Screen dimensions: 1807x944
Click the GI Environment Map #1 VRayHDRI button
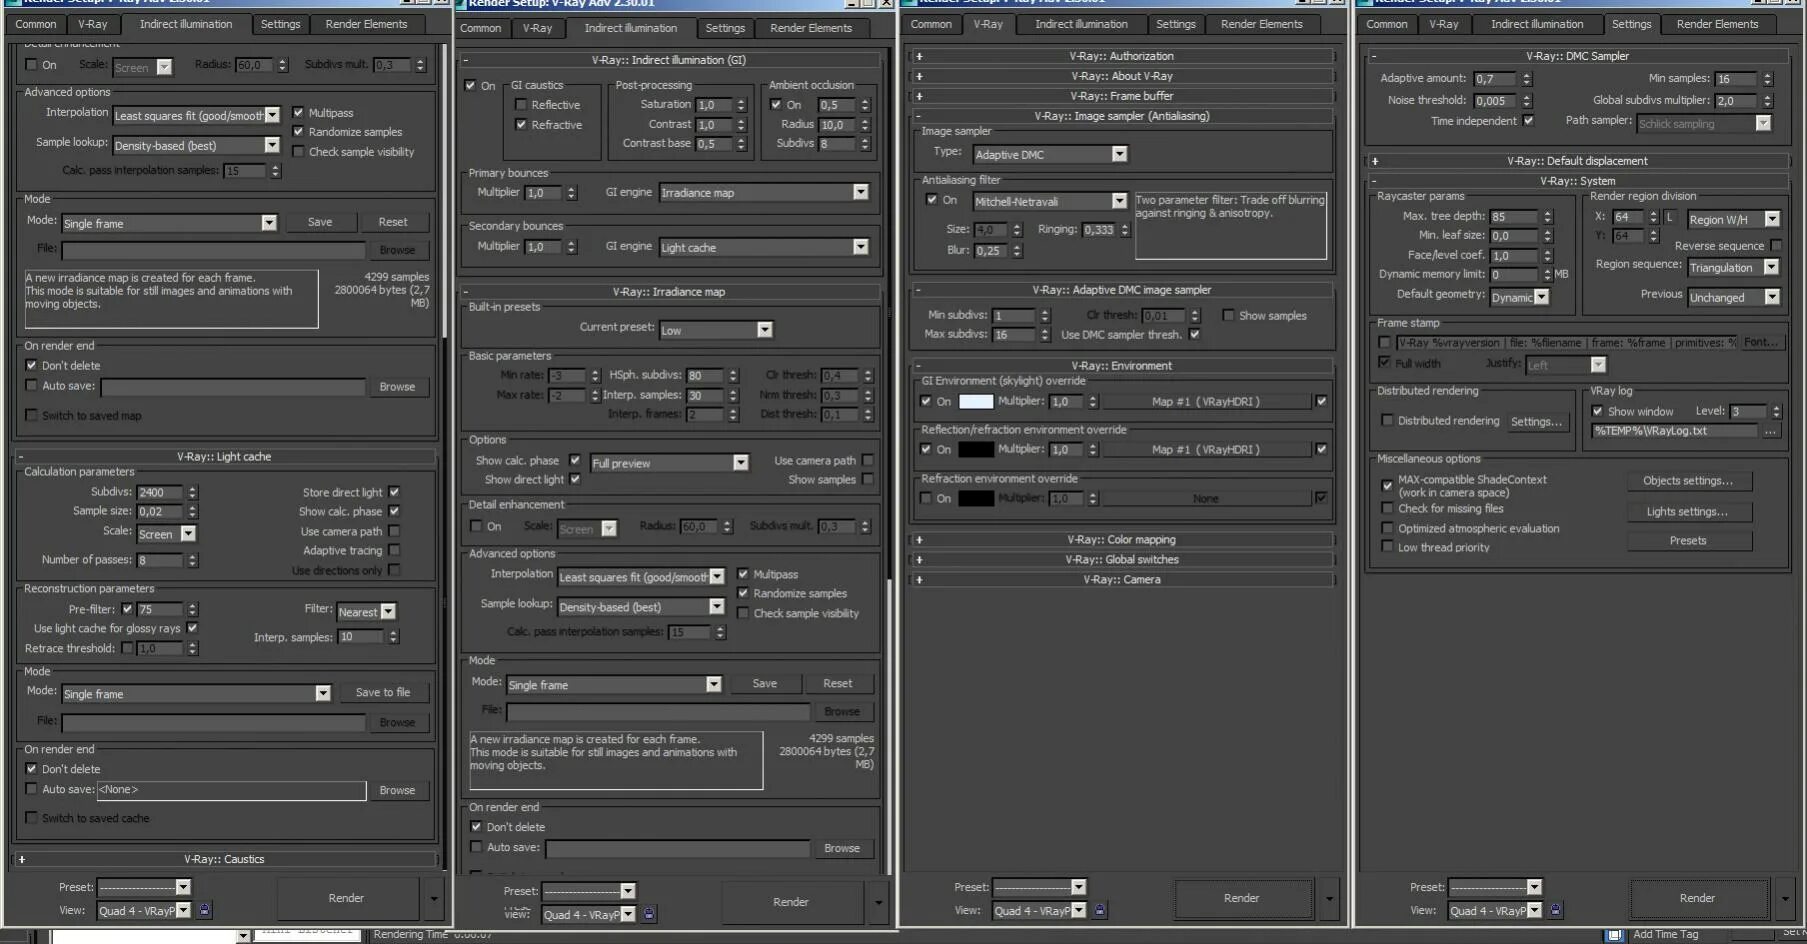[x=1206, y=401]
